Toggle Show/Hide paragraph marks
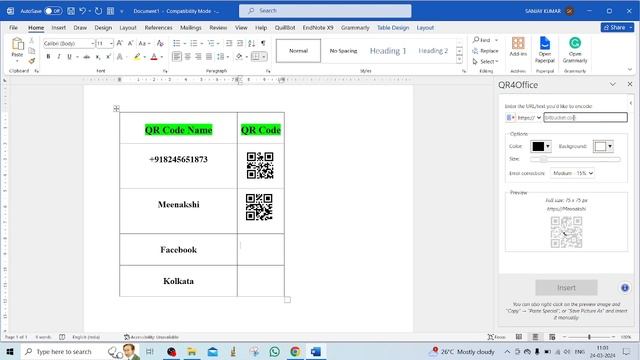640x360 pixels. pos(263,43)
